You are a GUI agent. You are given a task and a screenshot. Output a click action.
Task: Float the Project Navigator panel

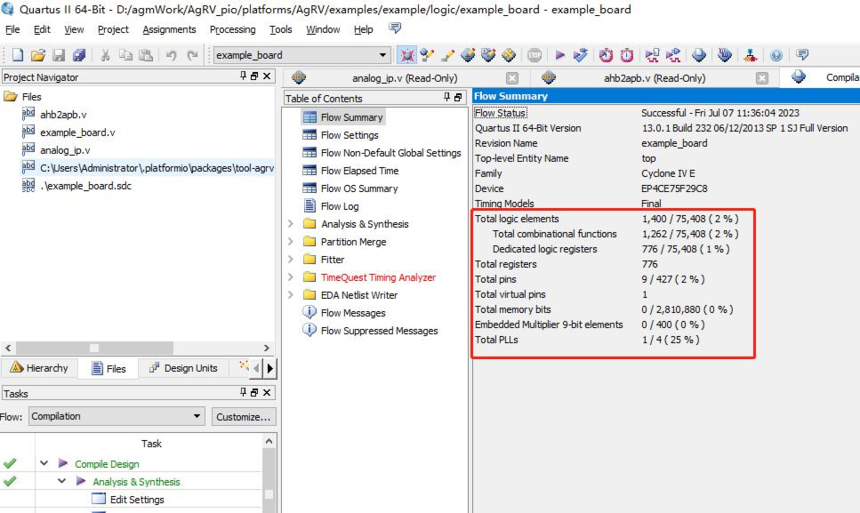point(254,76)
